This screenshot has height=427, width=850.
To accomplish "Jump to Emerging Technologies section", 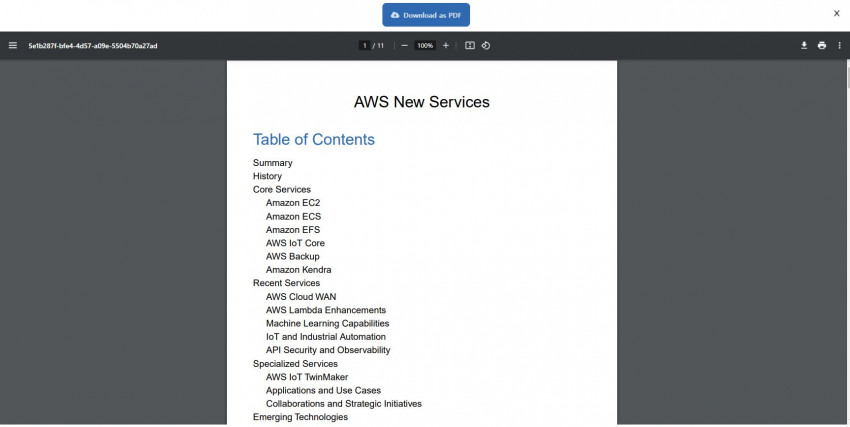I will 300,417.
